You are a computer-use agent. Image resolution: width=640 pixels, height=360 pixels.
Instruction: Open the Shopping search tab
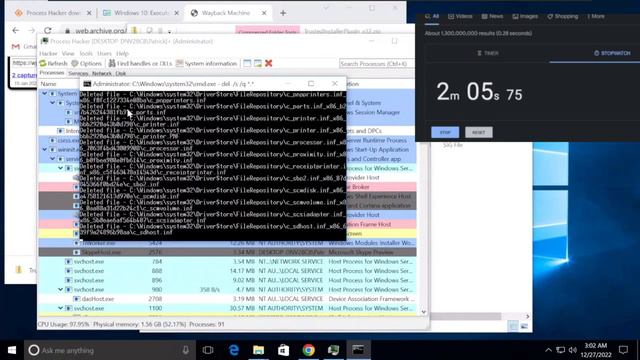click(x=563, y=16)
